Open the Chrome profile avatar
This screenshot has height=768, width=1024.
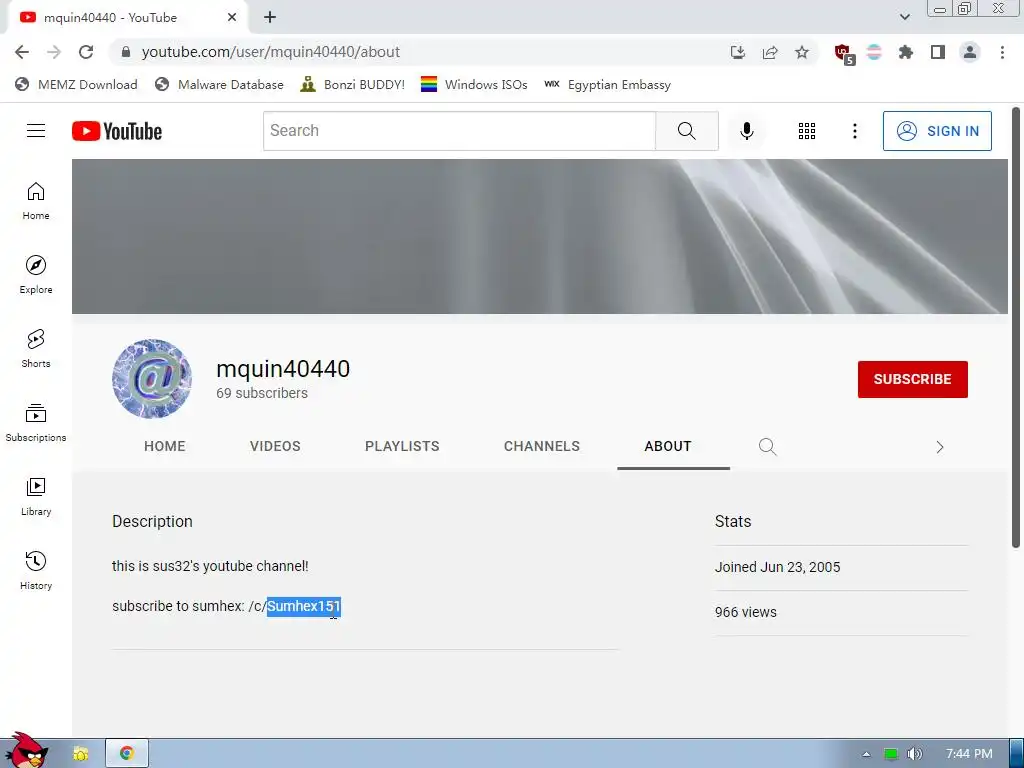click(x=970, y=52)
